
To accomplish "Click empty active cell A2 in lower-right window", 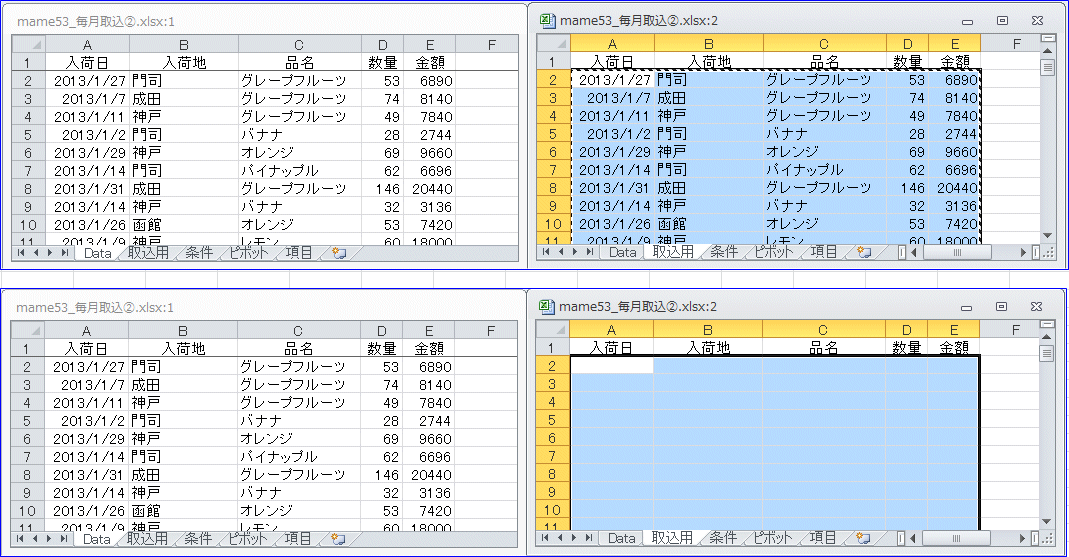I will [x=612, y=366].
